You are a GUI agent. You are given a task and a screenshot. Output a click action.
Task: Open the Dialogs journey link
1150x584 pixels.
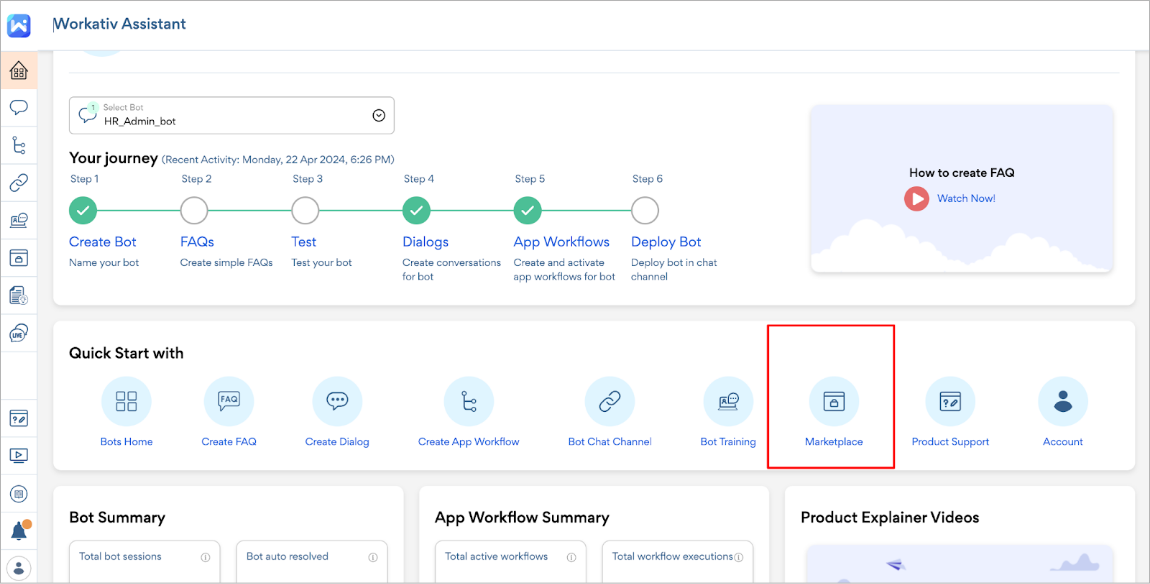coord(425,242)
